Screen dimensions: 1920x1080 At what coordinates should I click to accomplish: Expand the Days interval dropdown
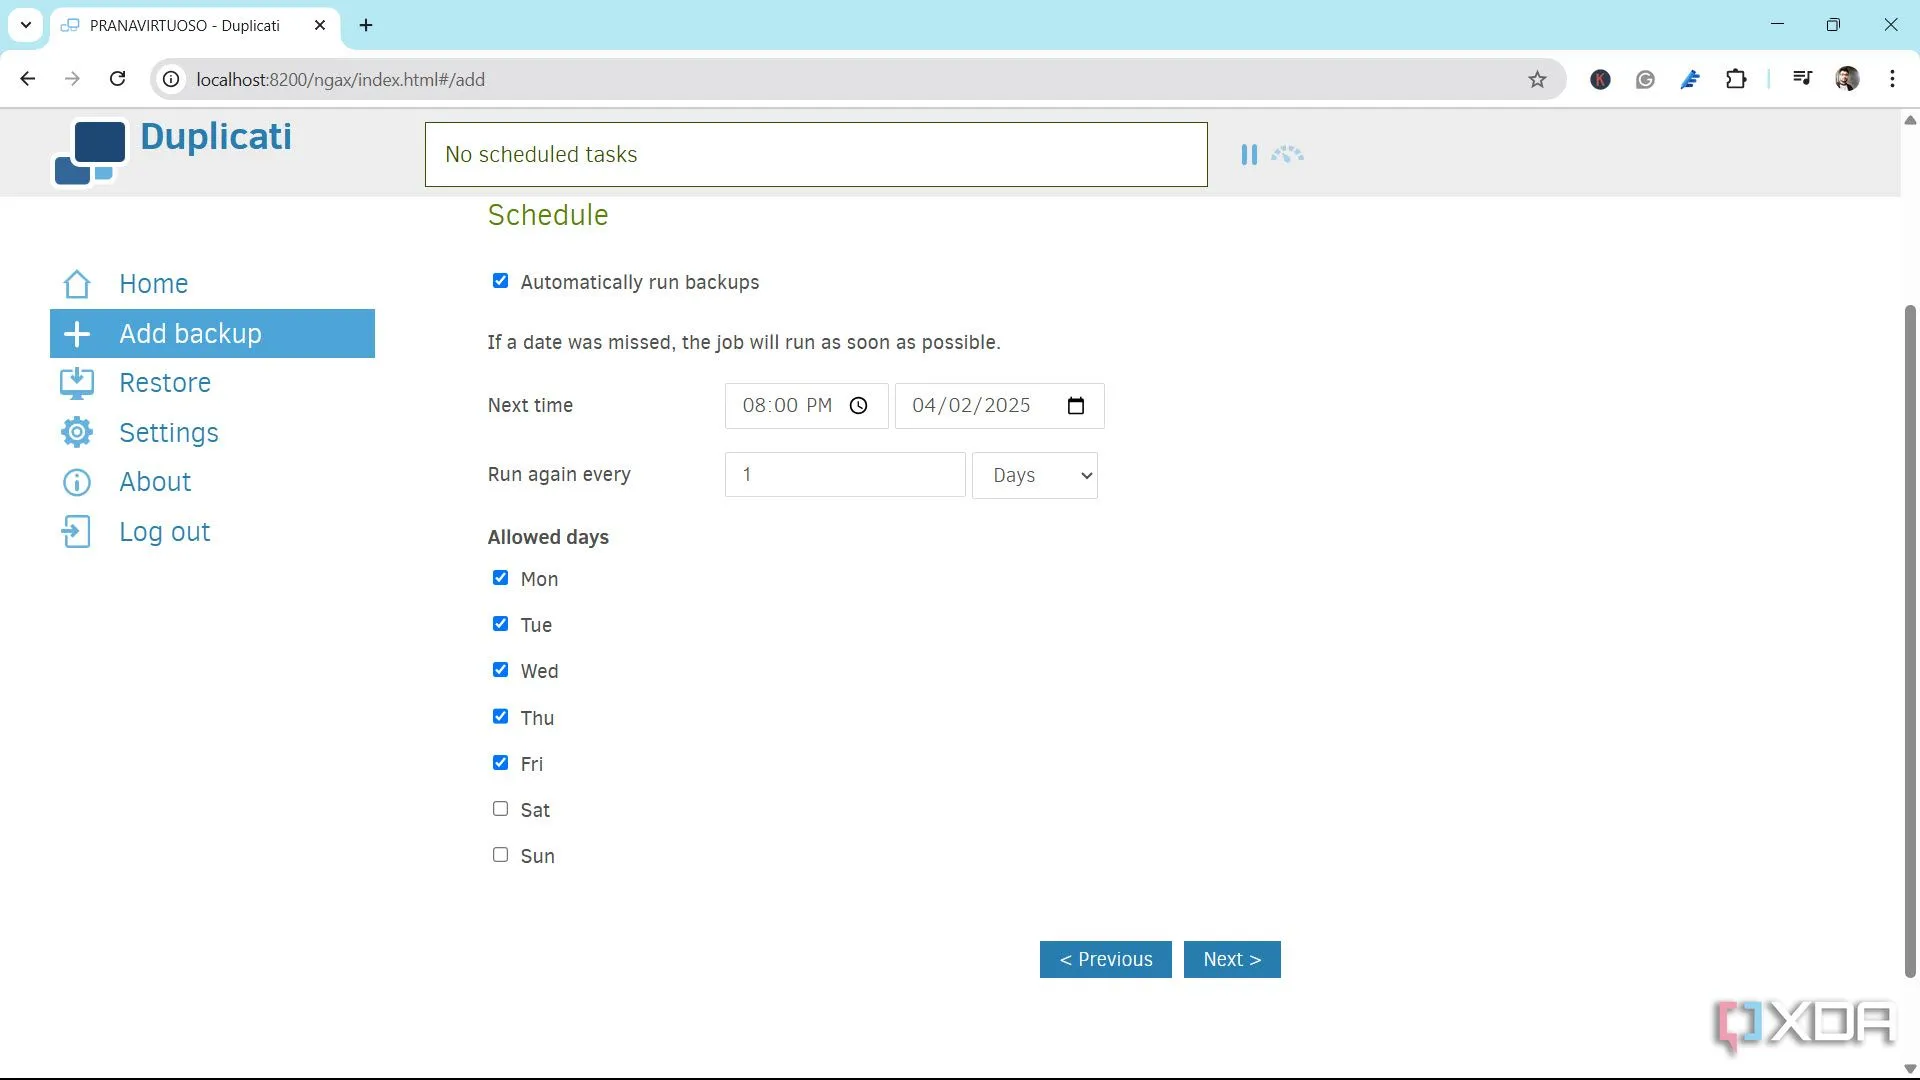point(1035,476)
